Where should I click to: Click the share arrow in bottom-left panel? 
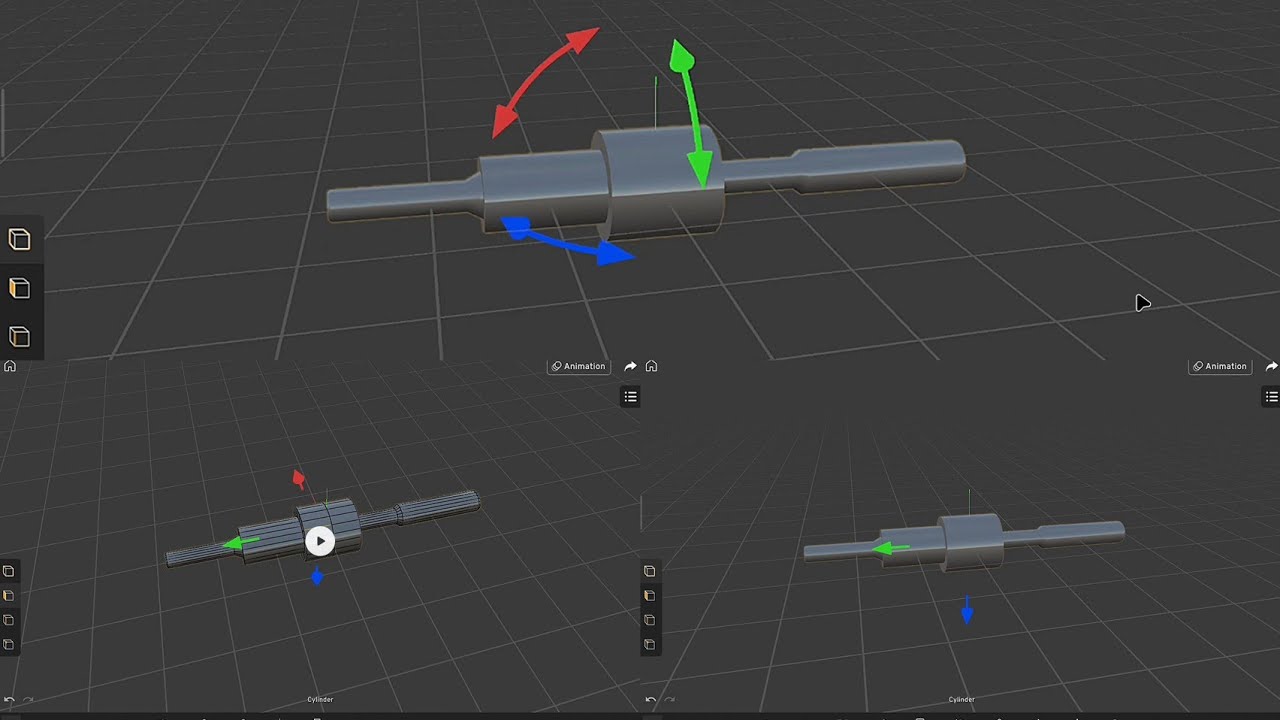click(631, 366)
